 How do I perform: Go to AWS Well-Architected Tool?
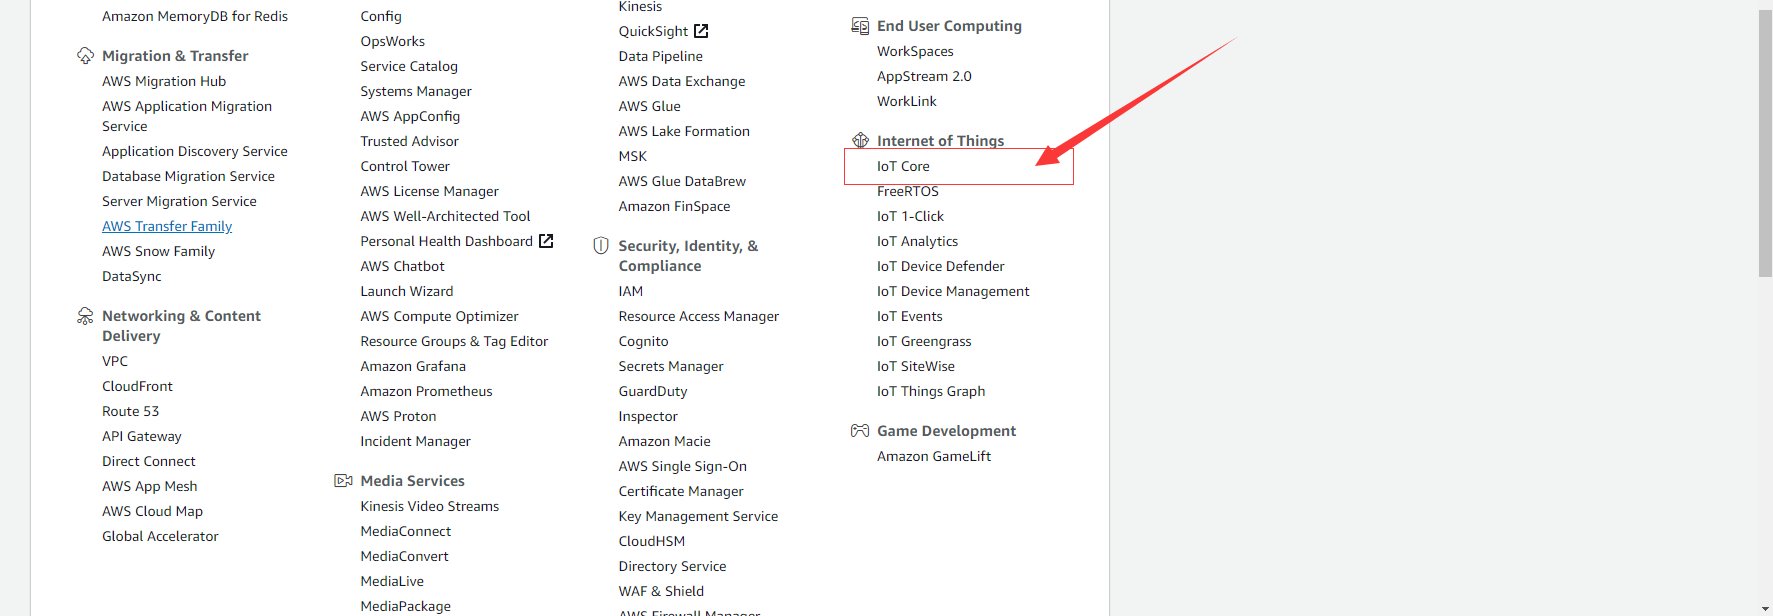pyautogui.click(x=446, y=216)
